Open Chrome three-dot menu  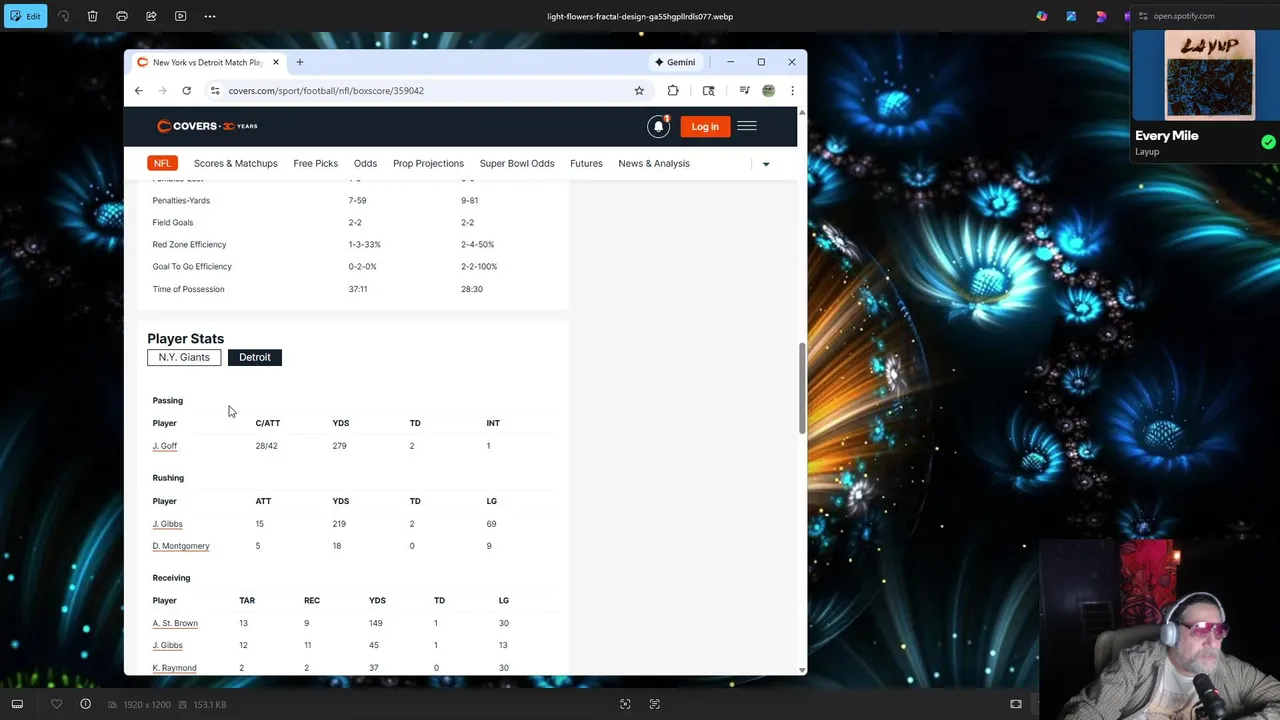(792, 90)
